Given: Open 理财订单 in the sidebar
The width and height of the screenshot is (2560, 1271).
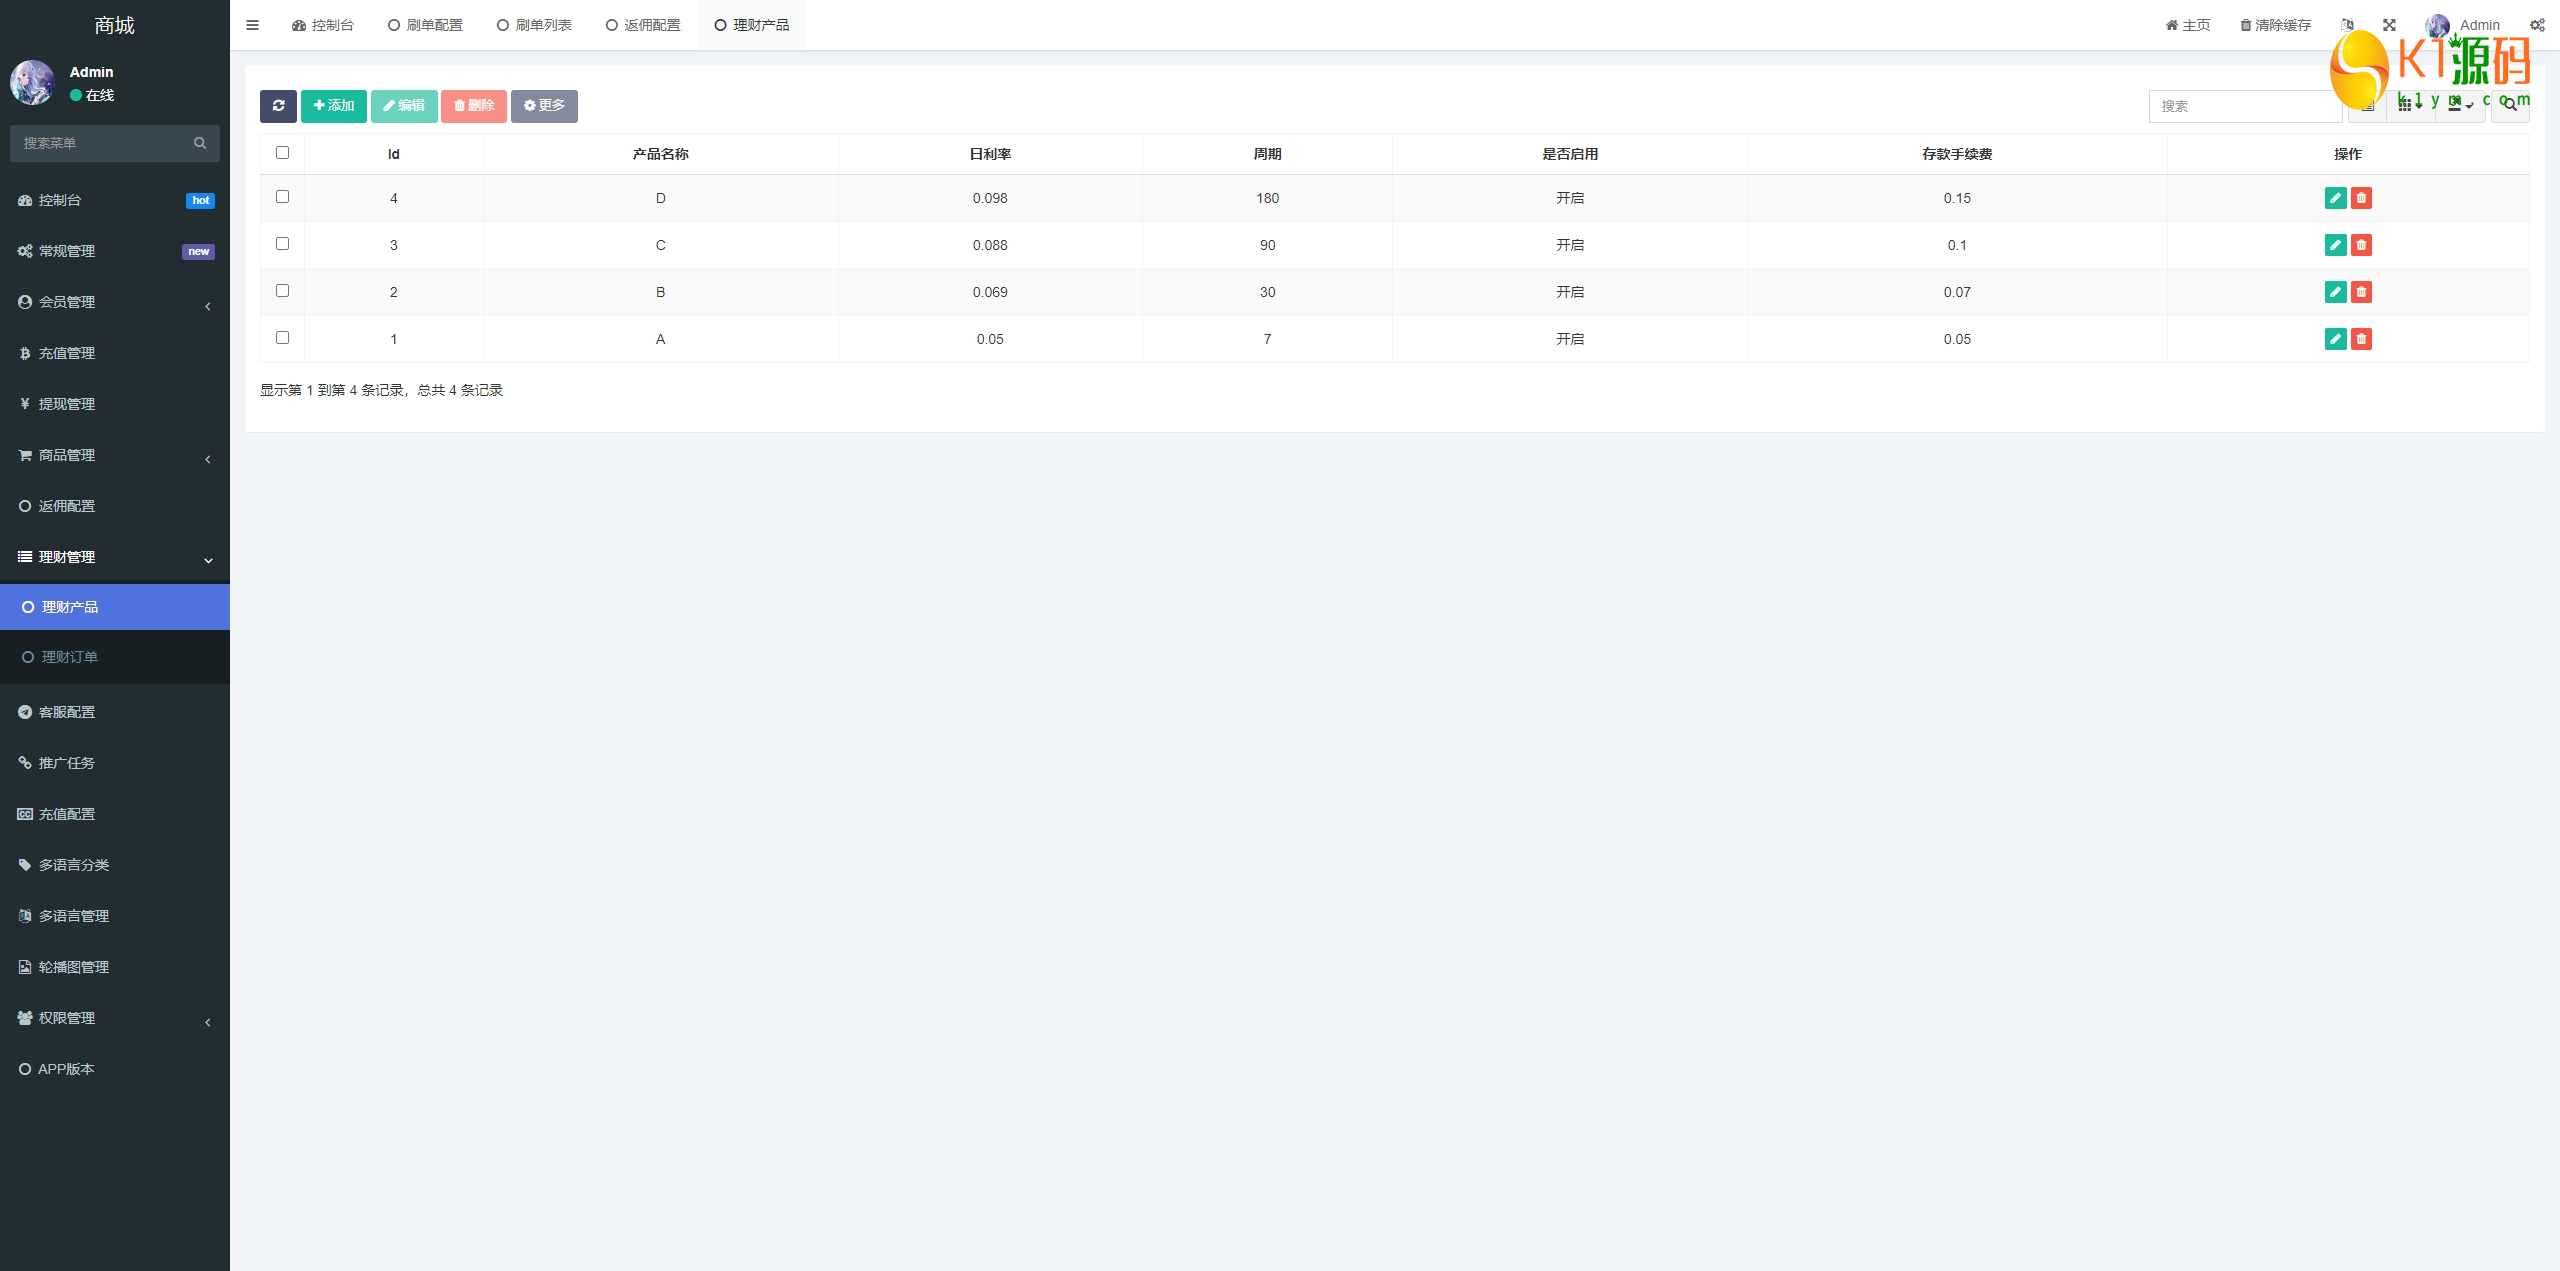Looking at the screenshot, I should click(x=70, y=657).
